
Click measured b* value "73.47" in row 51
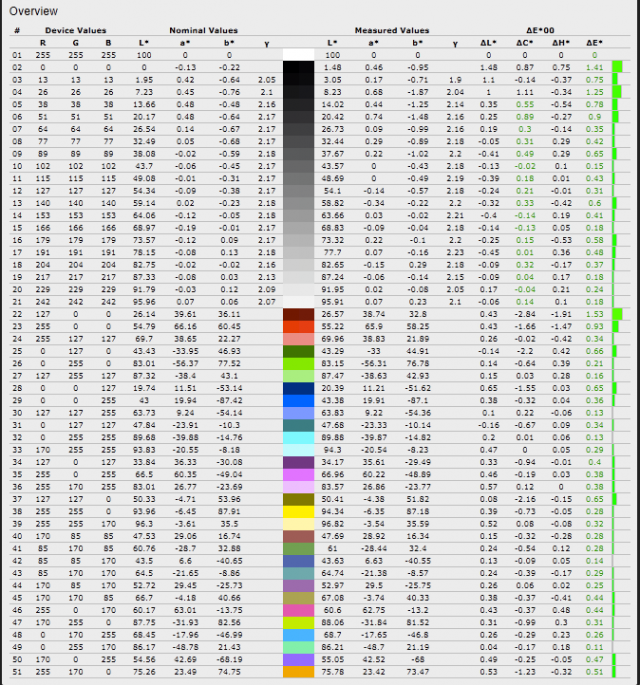click(418, 672)
